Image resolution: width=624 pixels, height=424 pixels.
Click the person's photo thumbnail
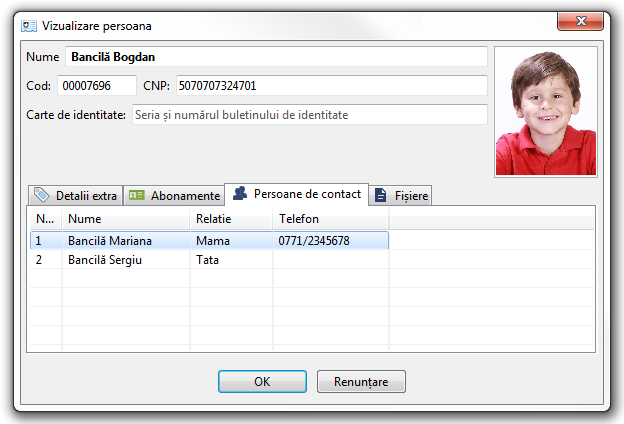pos(546,111)
